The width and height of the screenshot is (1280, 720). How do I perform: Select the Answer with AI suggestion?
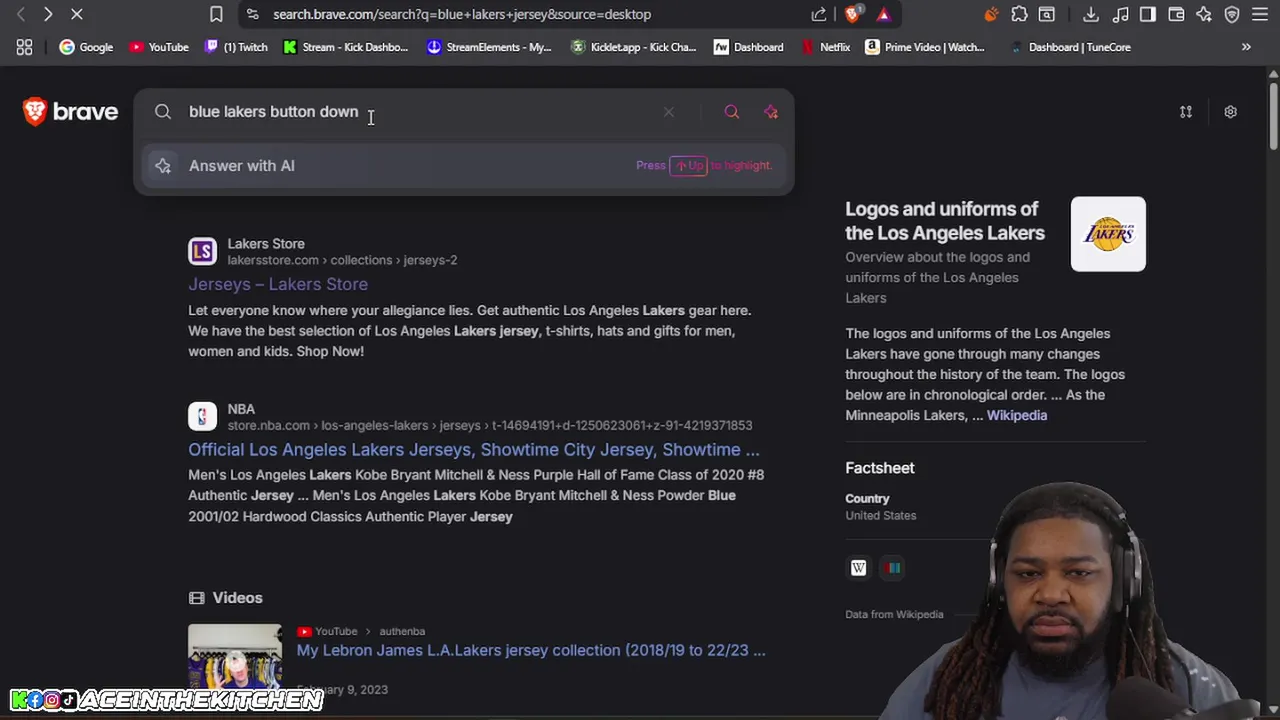click(464, 166)
